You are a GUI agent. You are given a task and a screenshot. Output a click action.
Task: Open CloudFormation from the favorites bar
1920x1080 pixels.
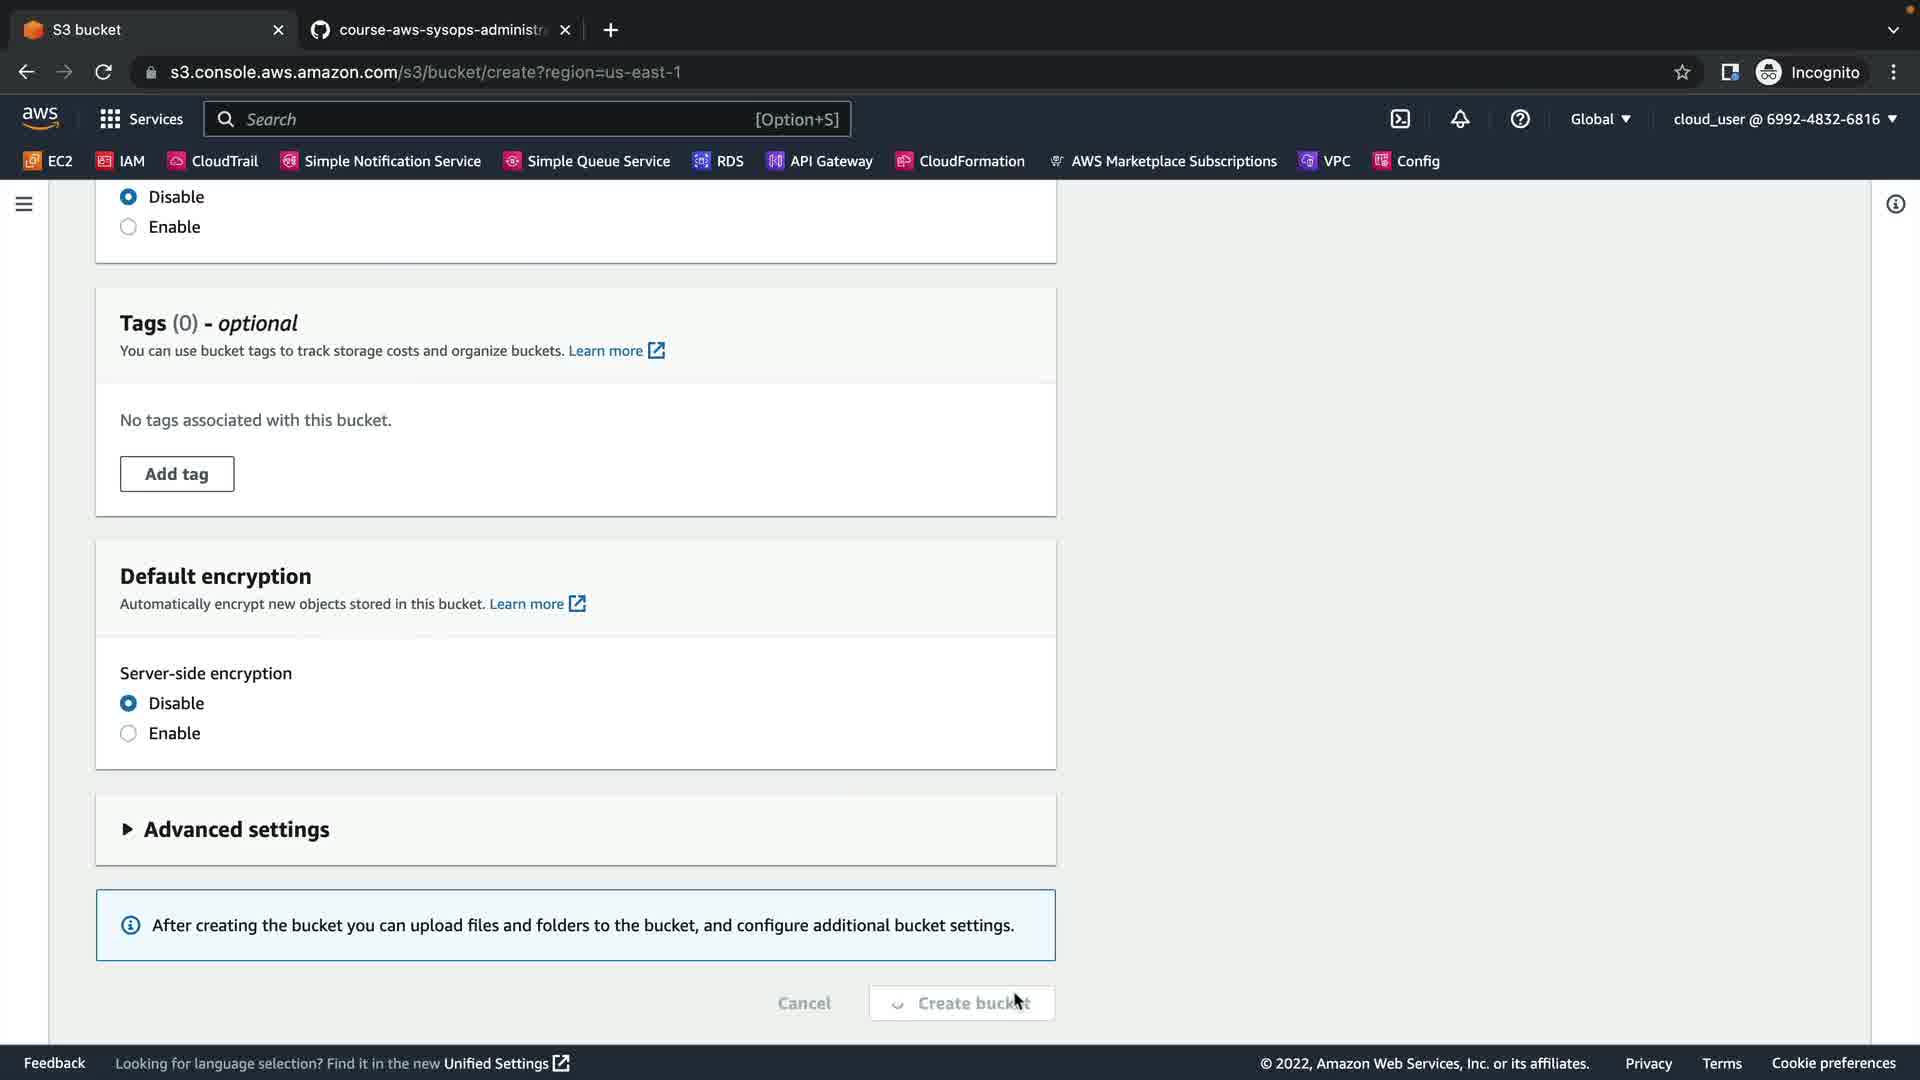click(960, 161)
